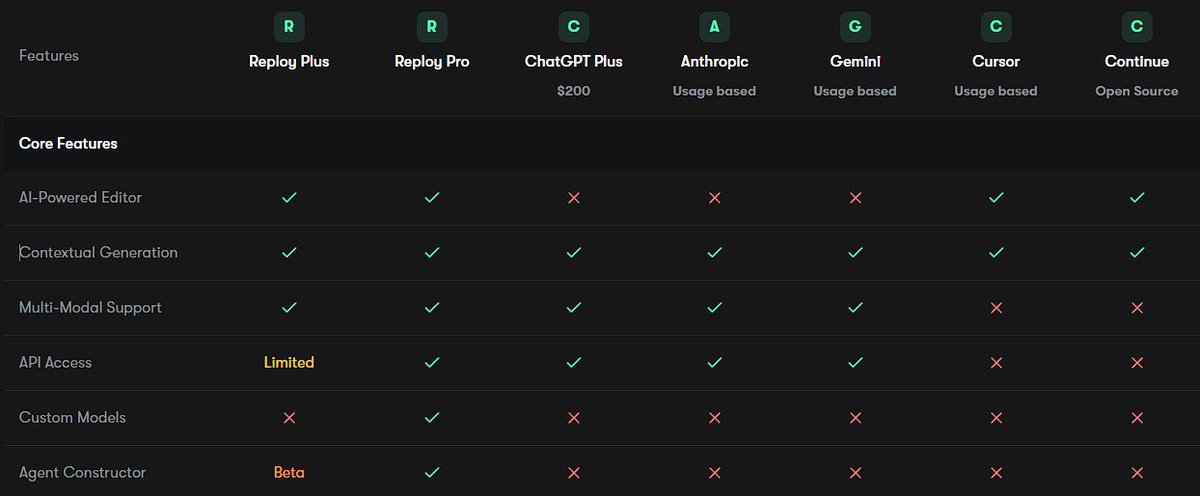This screenshot has height=496, width=1200.
Task: Click AI-Powered Editor checkmark under Continue
Action: (x=1137, y=198)
